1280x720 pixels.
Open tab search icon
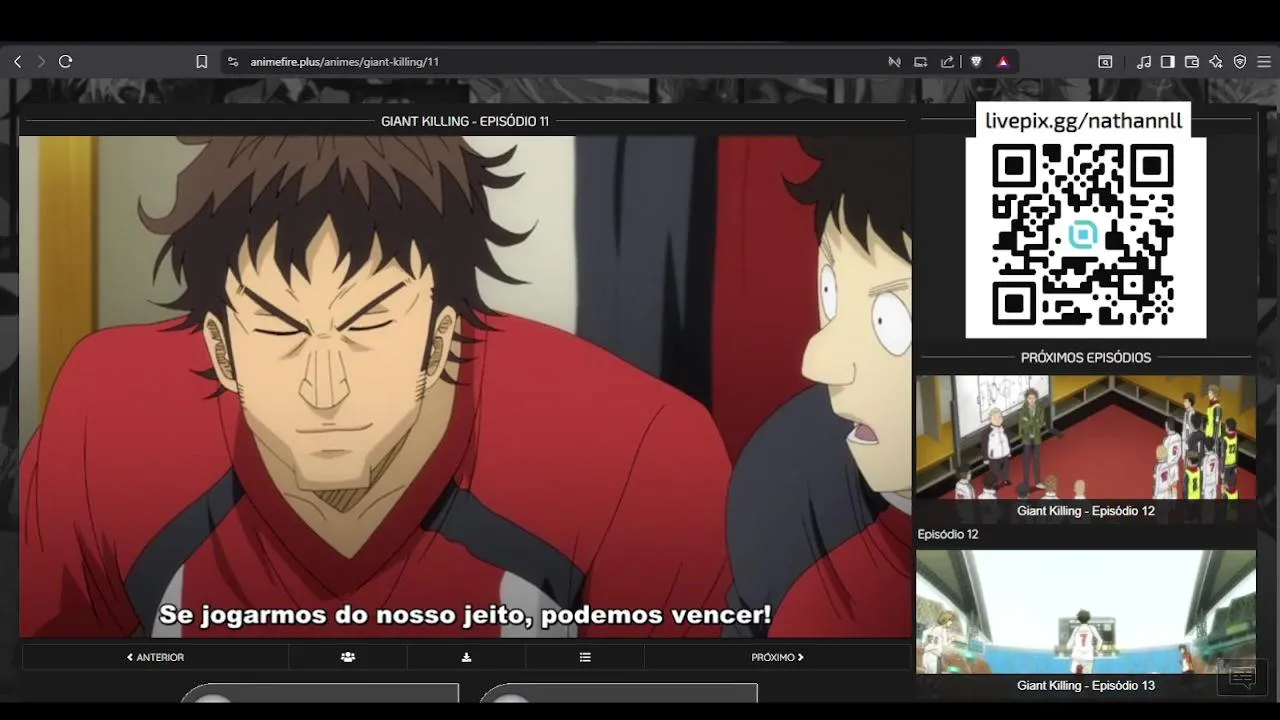[1105, 62]
